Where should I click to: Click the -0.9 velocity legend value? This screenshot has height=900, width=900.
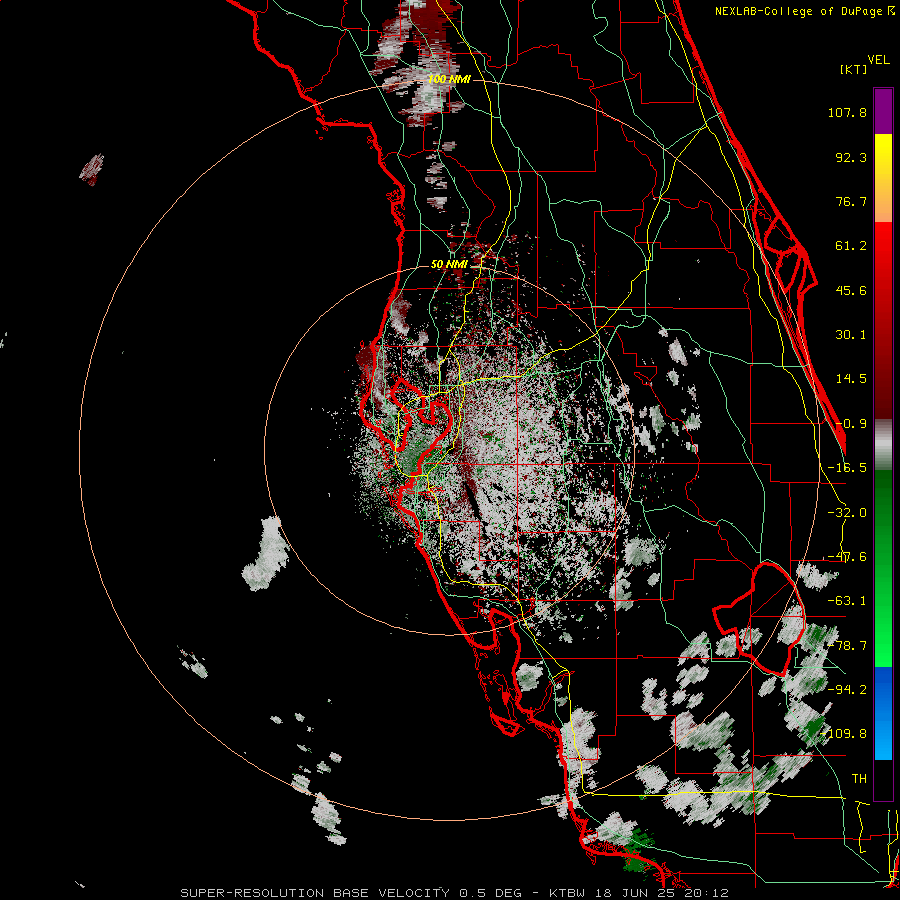851,424
